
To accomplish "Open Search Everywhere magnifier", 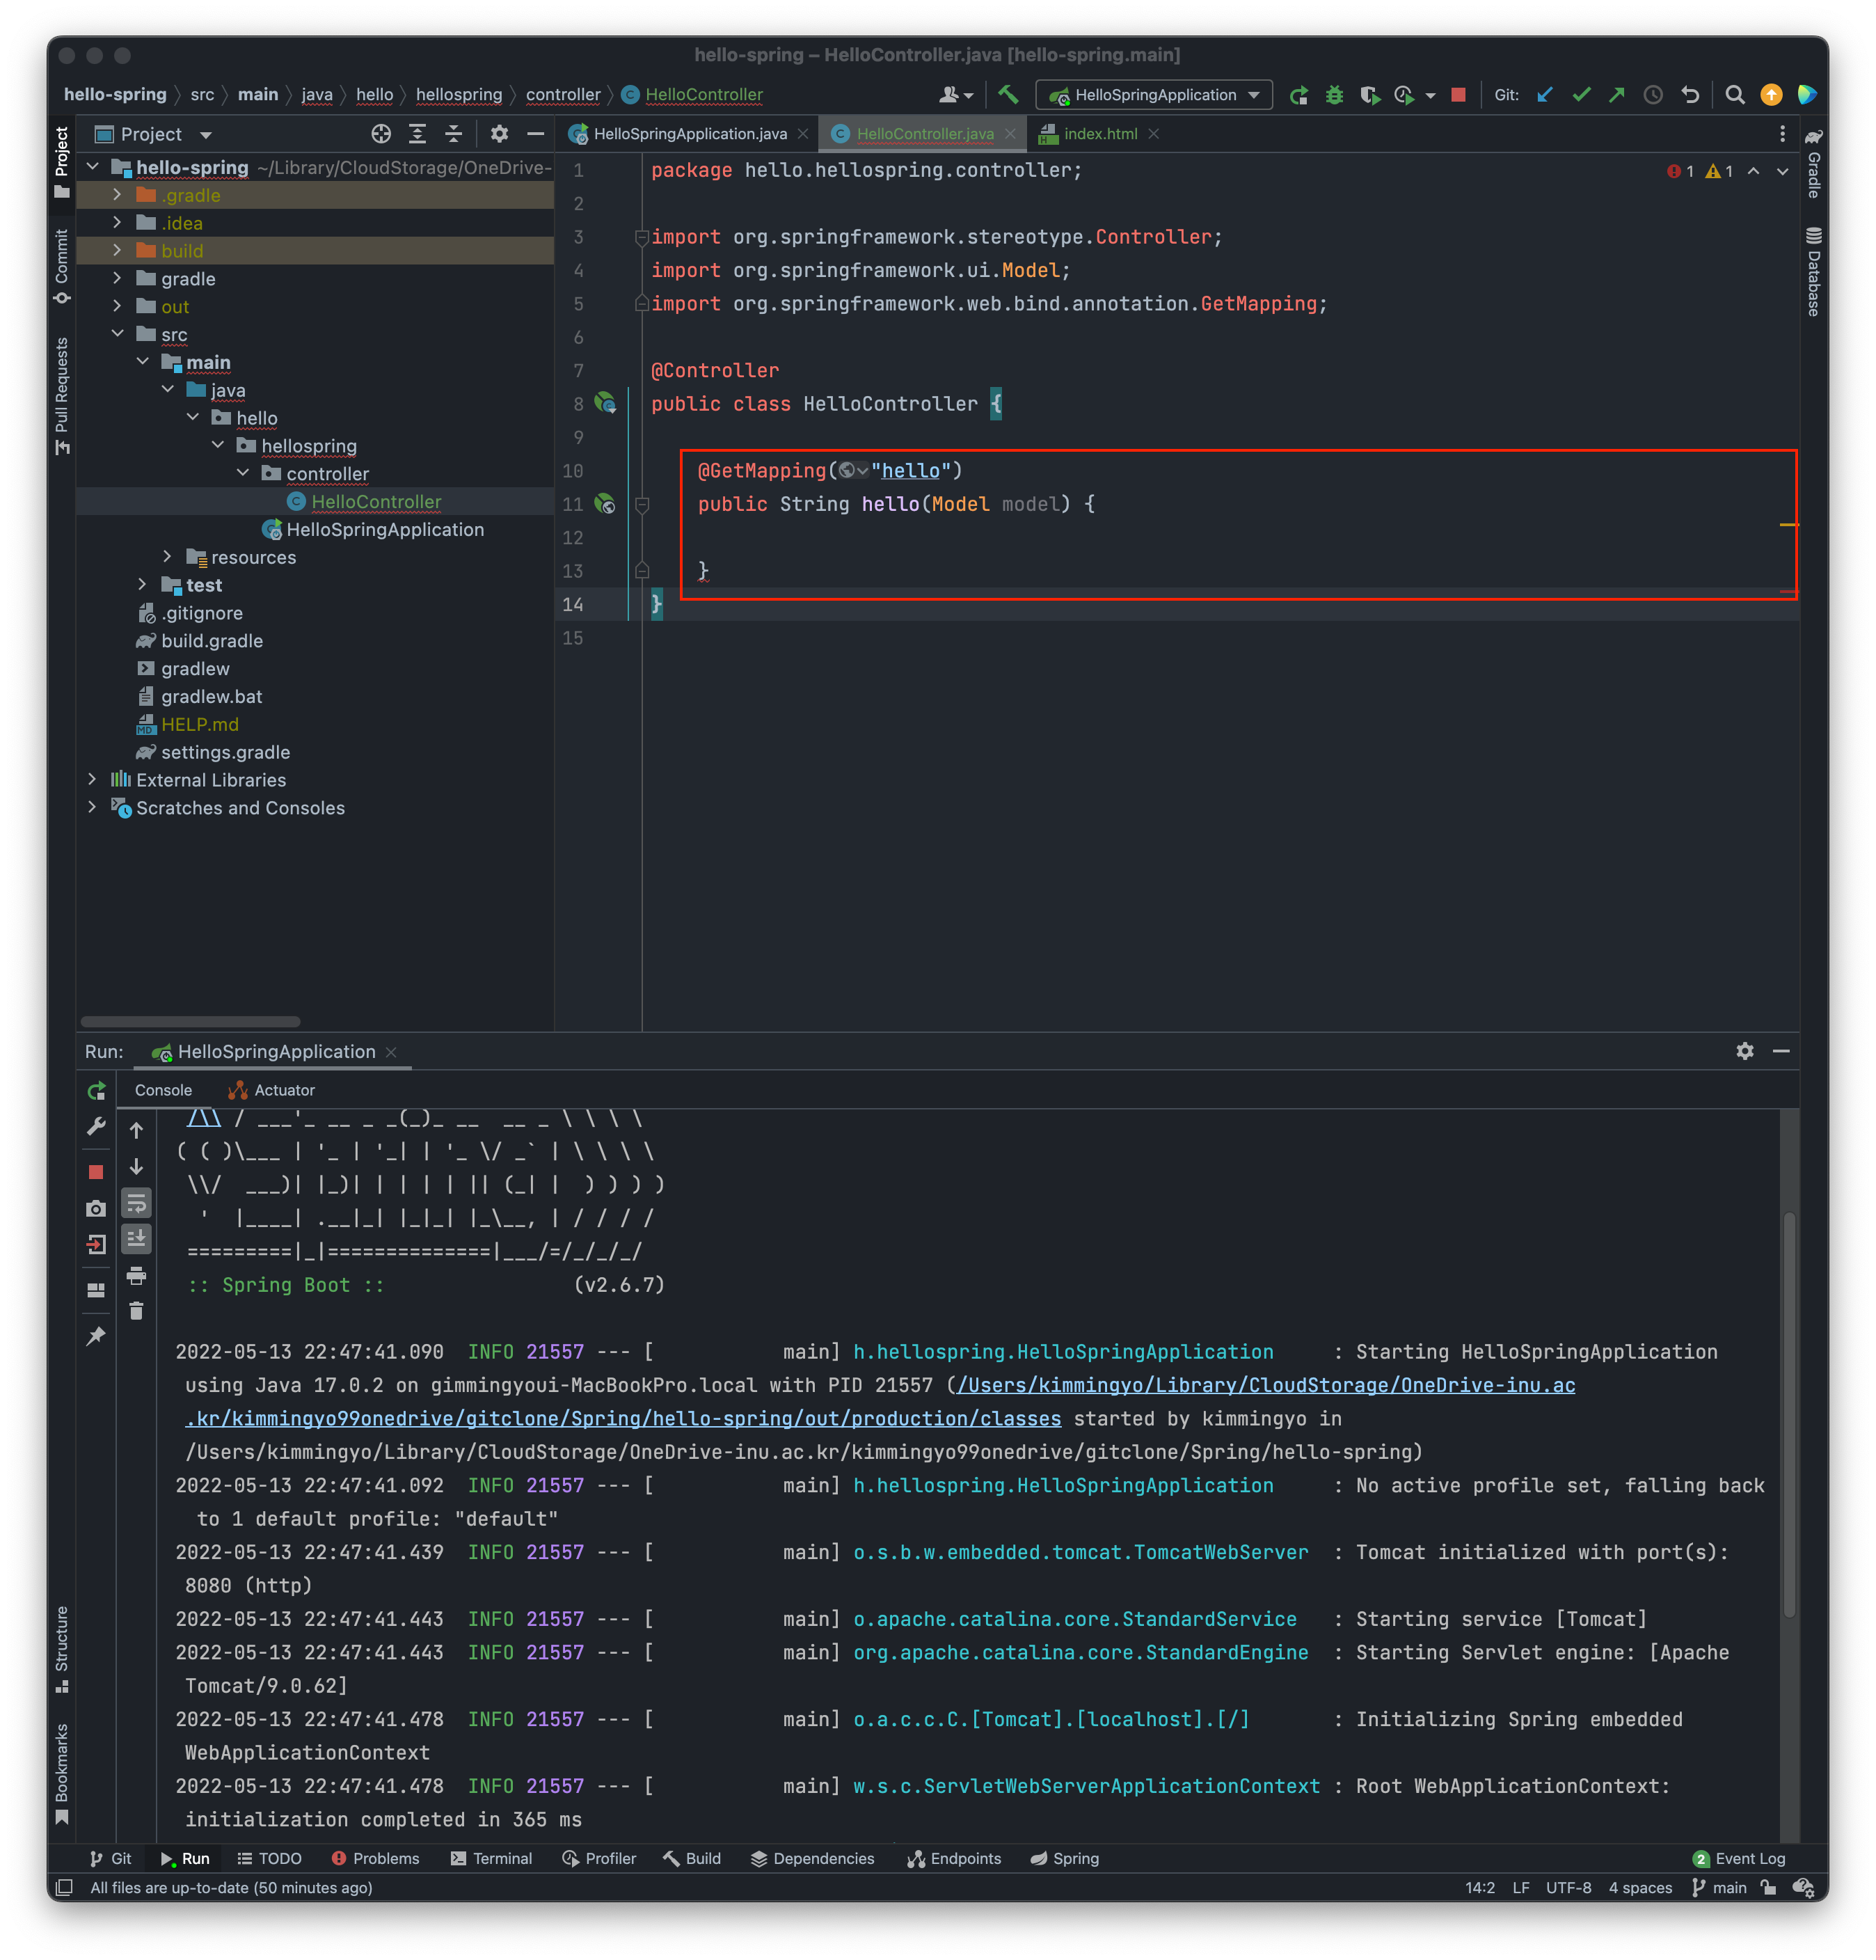I will click(x=1735, y=95).
